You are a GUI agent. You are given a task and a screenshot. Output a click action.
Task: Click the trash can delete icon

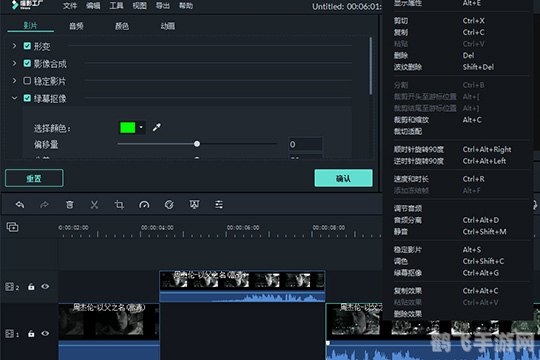(x=70, y=205)
